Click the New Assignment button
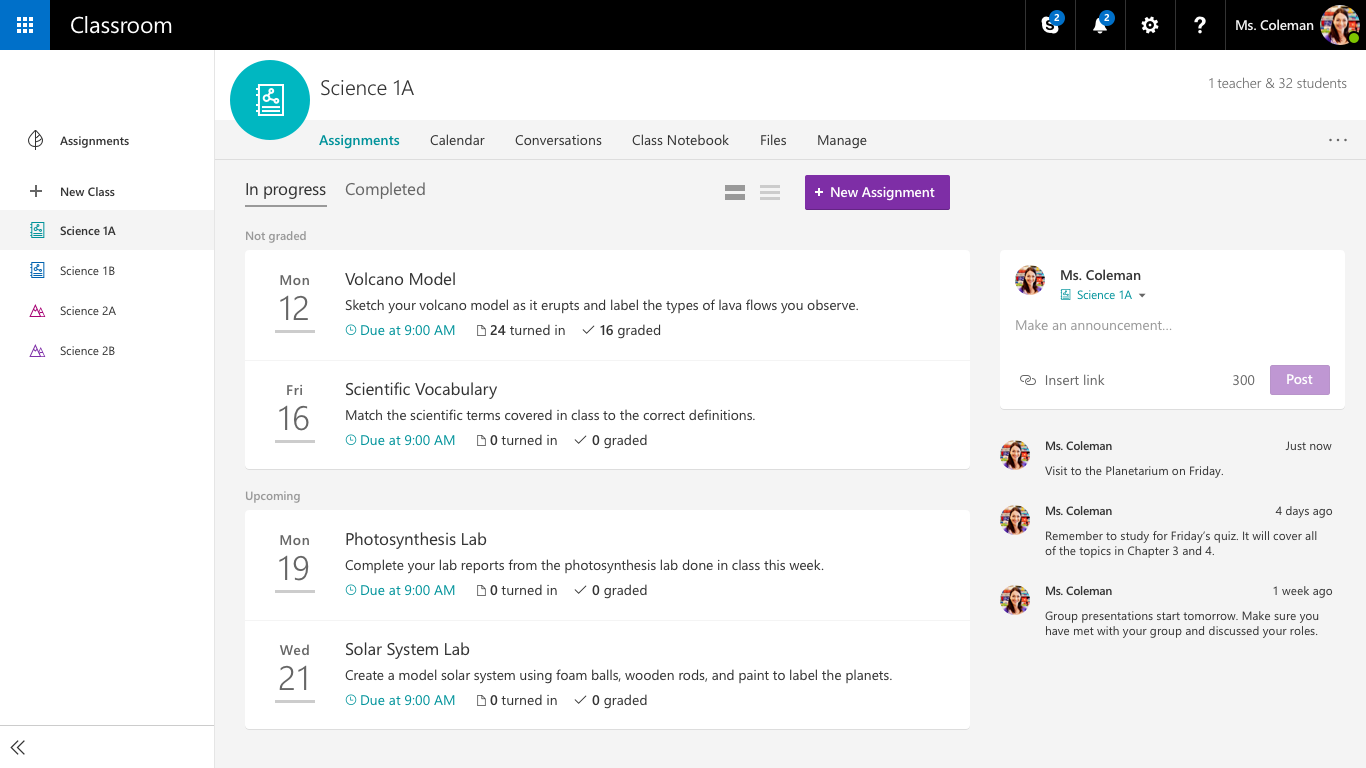 click(x=877, y=192)
